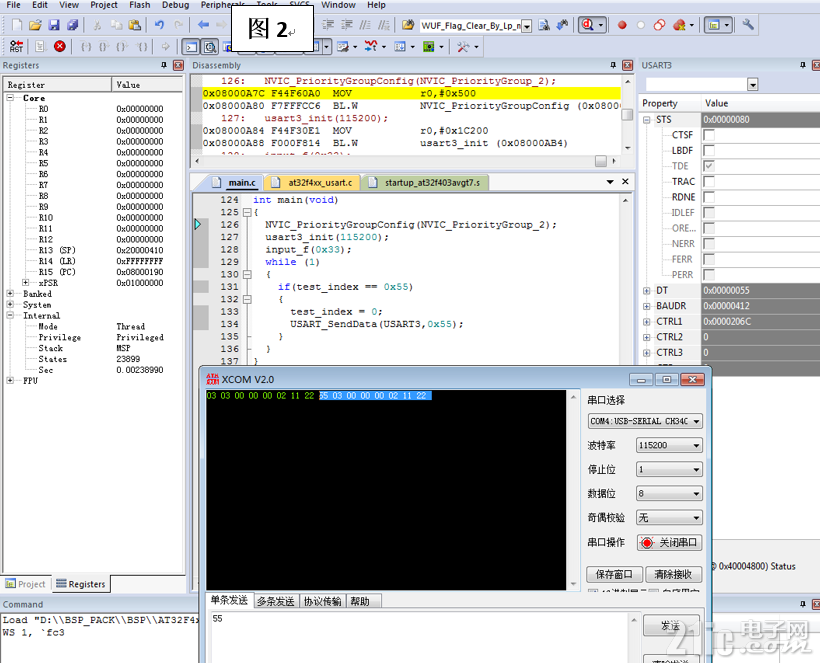The height and width of the screenshot is (663, 820).
Task: Toggle the IDLEF flag checkbox
Action: 709,213
